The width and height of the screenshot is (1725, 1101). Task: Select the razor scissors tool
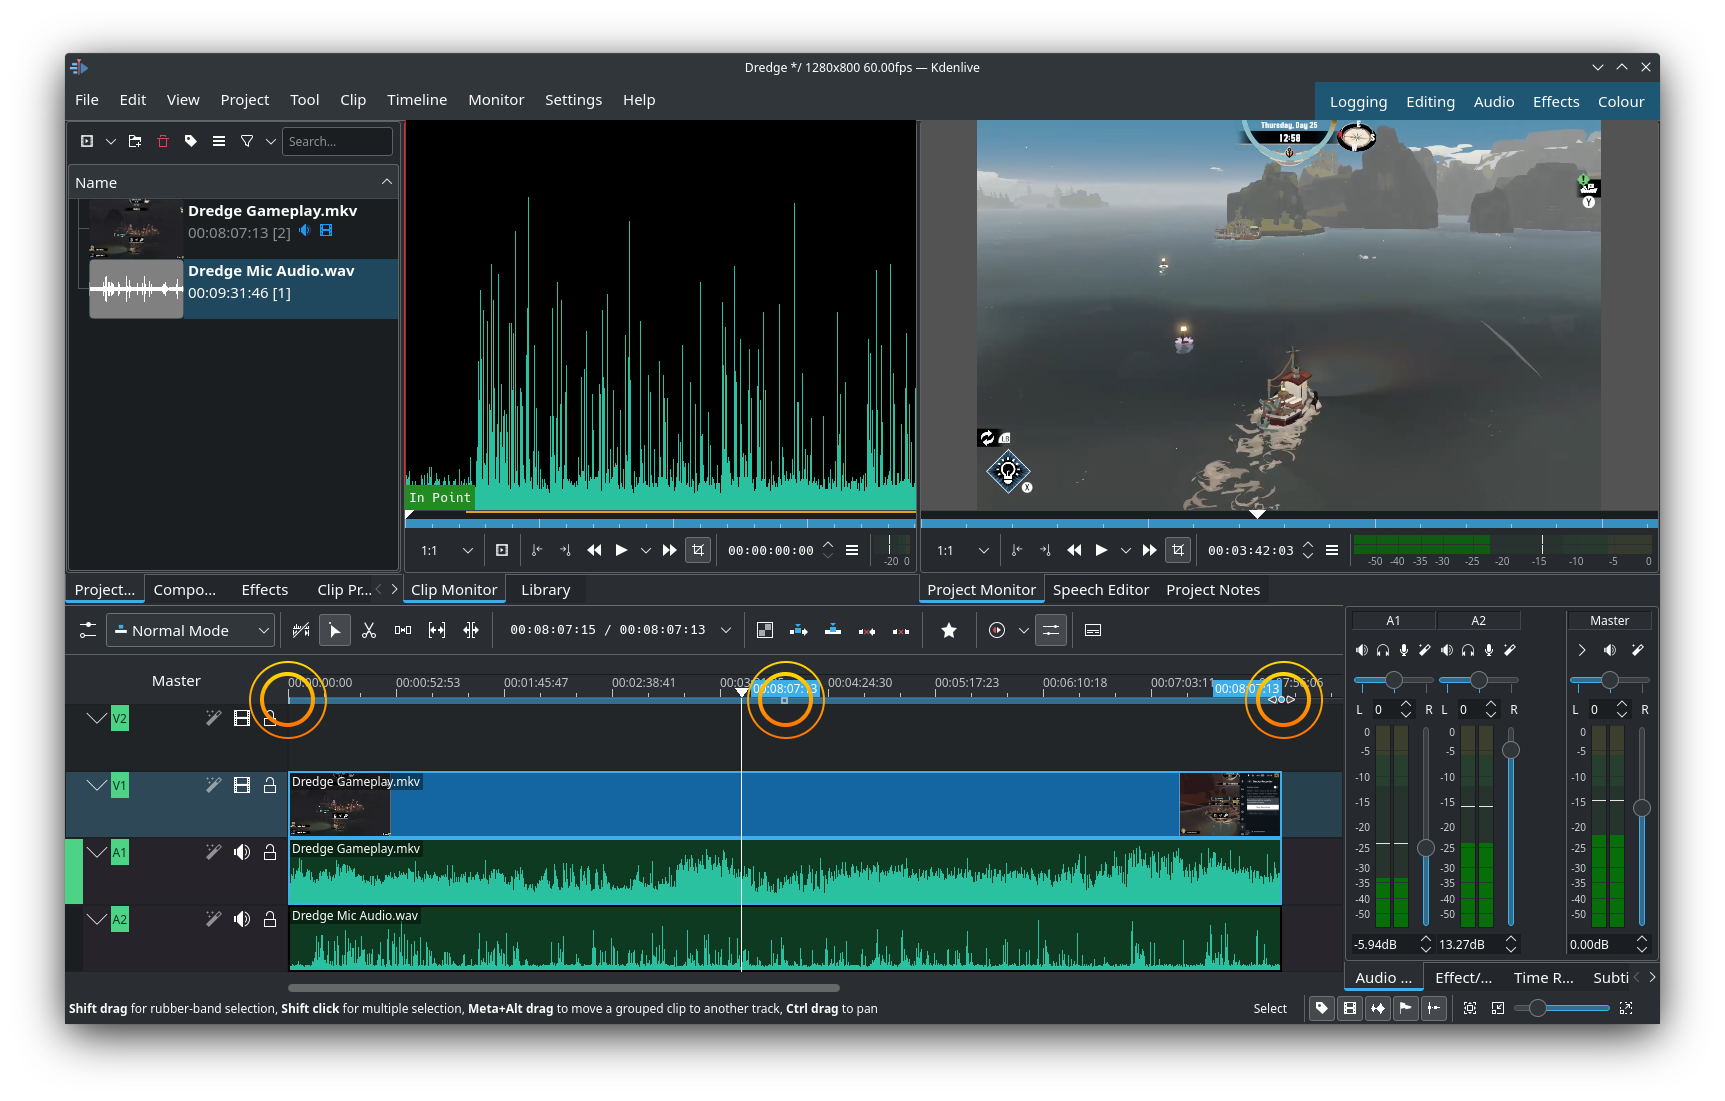[369, 630]
